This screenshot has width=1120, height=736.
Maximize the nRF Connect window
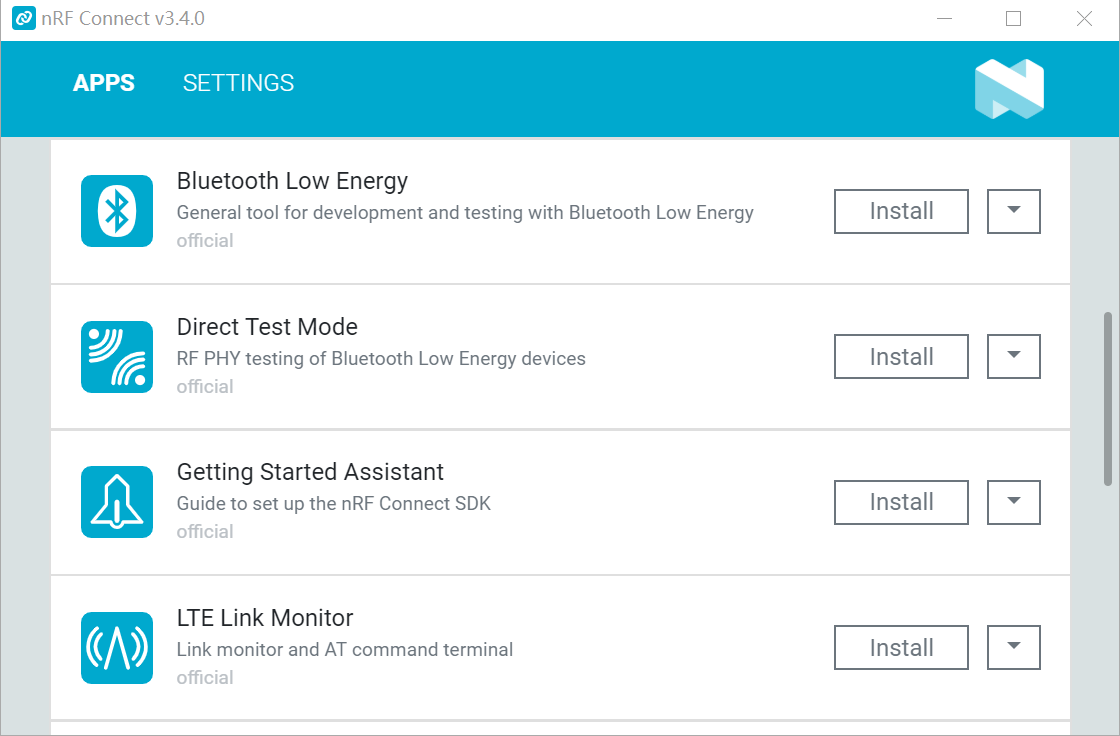(x=1013, y=19)
